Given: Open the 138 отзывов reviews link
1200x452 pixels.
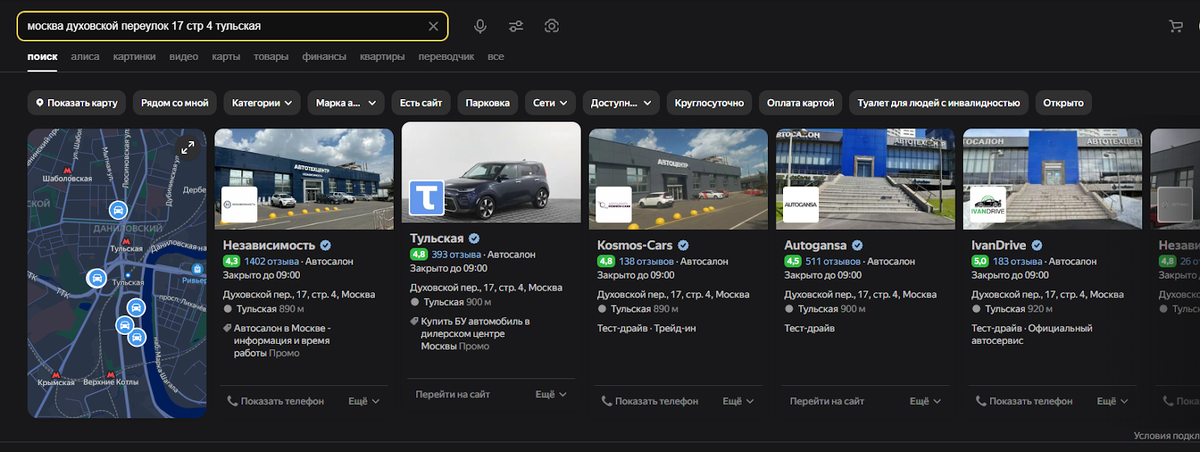Looking at the screenshot, I should coord(648,261).
